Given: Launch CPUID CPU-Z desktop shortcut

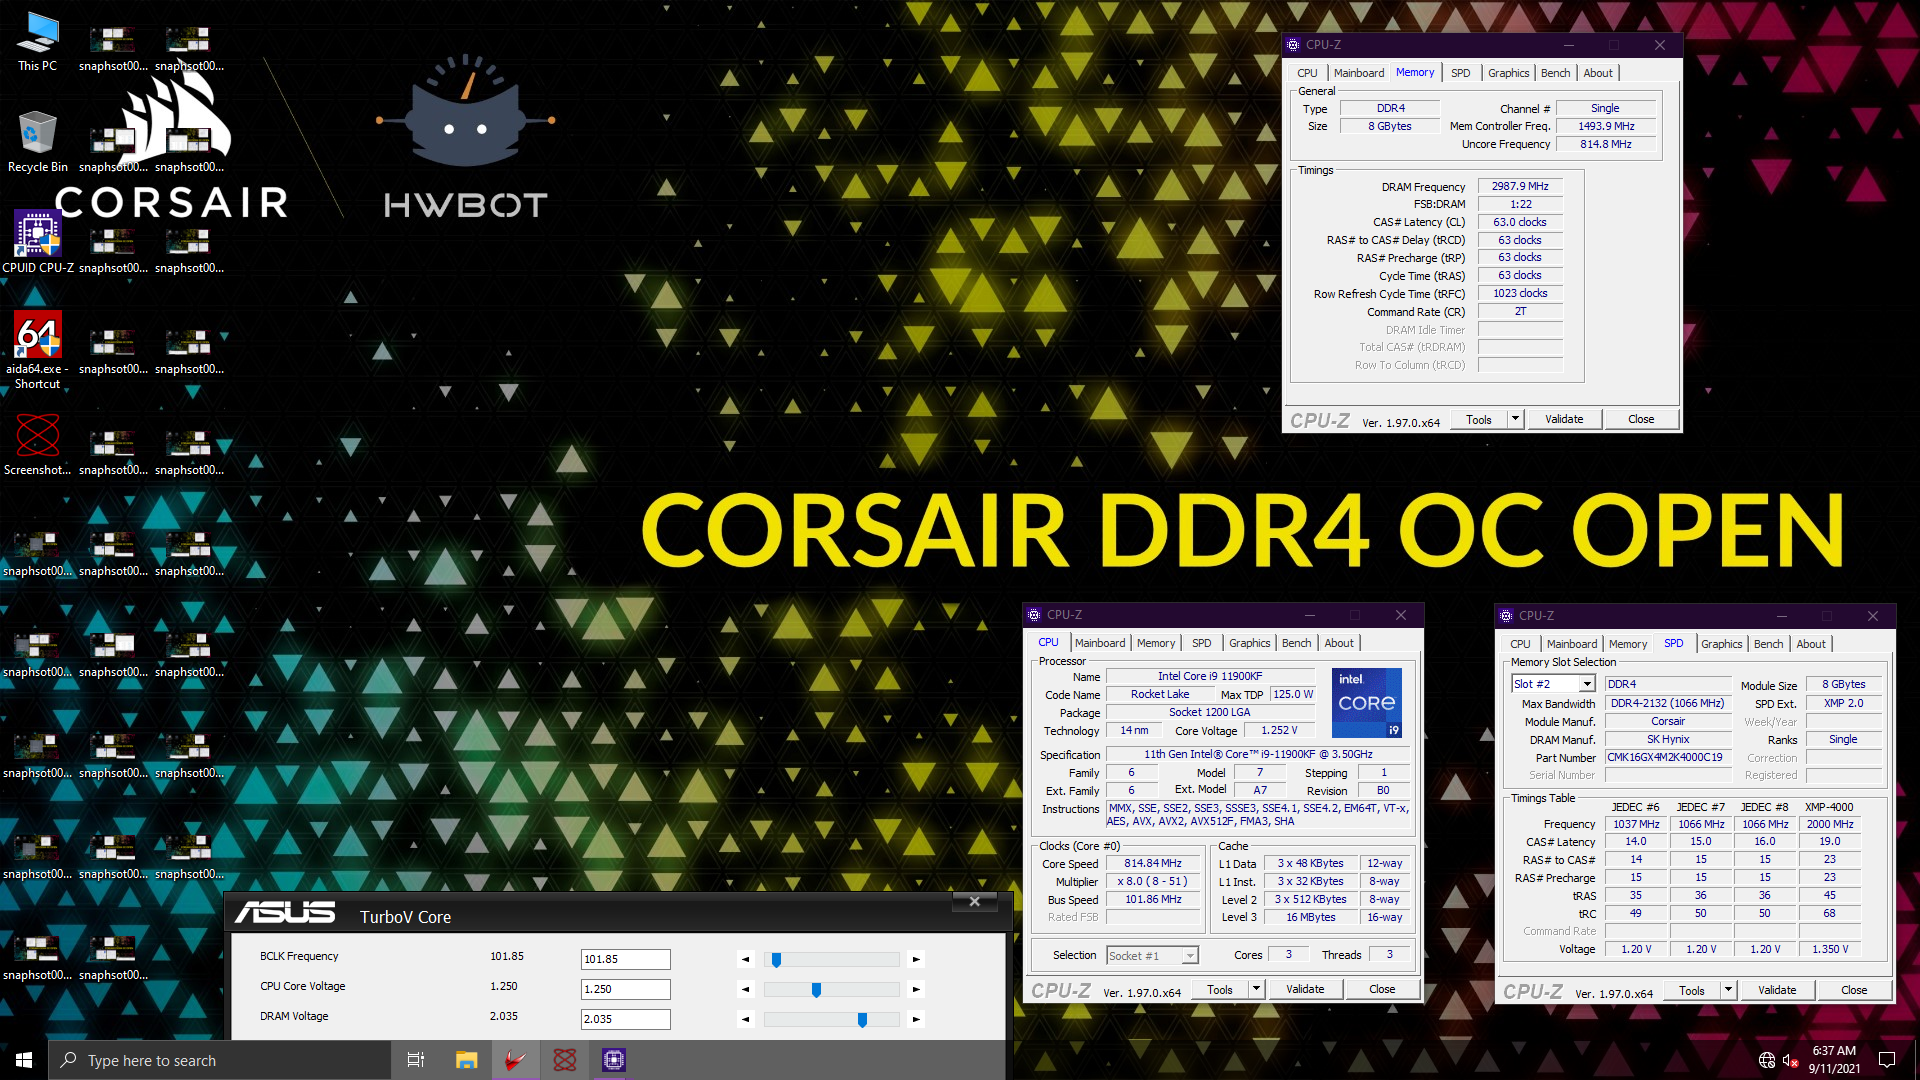Looking at the screenshot, I should click(x=37, y=242).
